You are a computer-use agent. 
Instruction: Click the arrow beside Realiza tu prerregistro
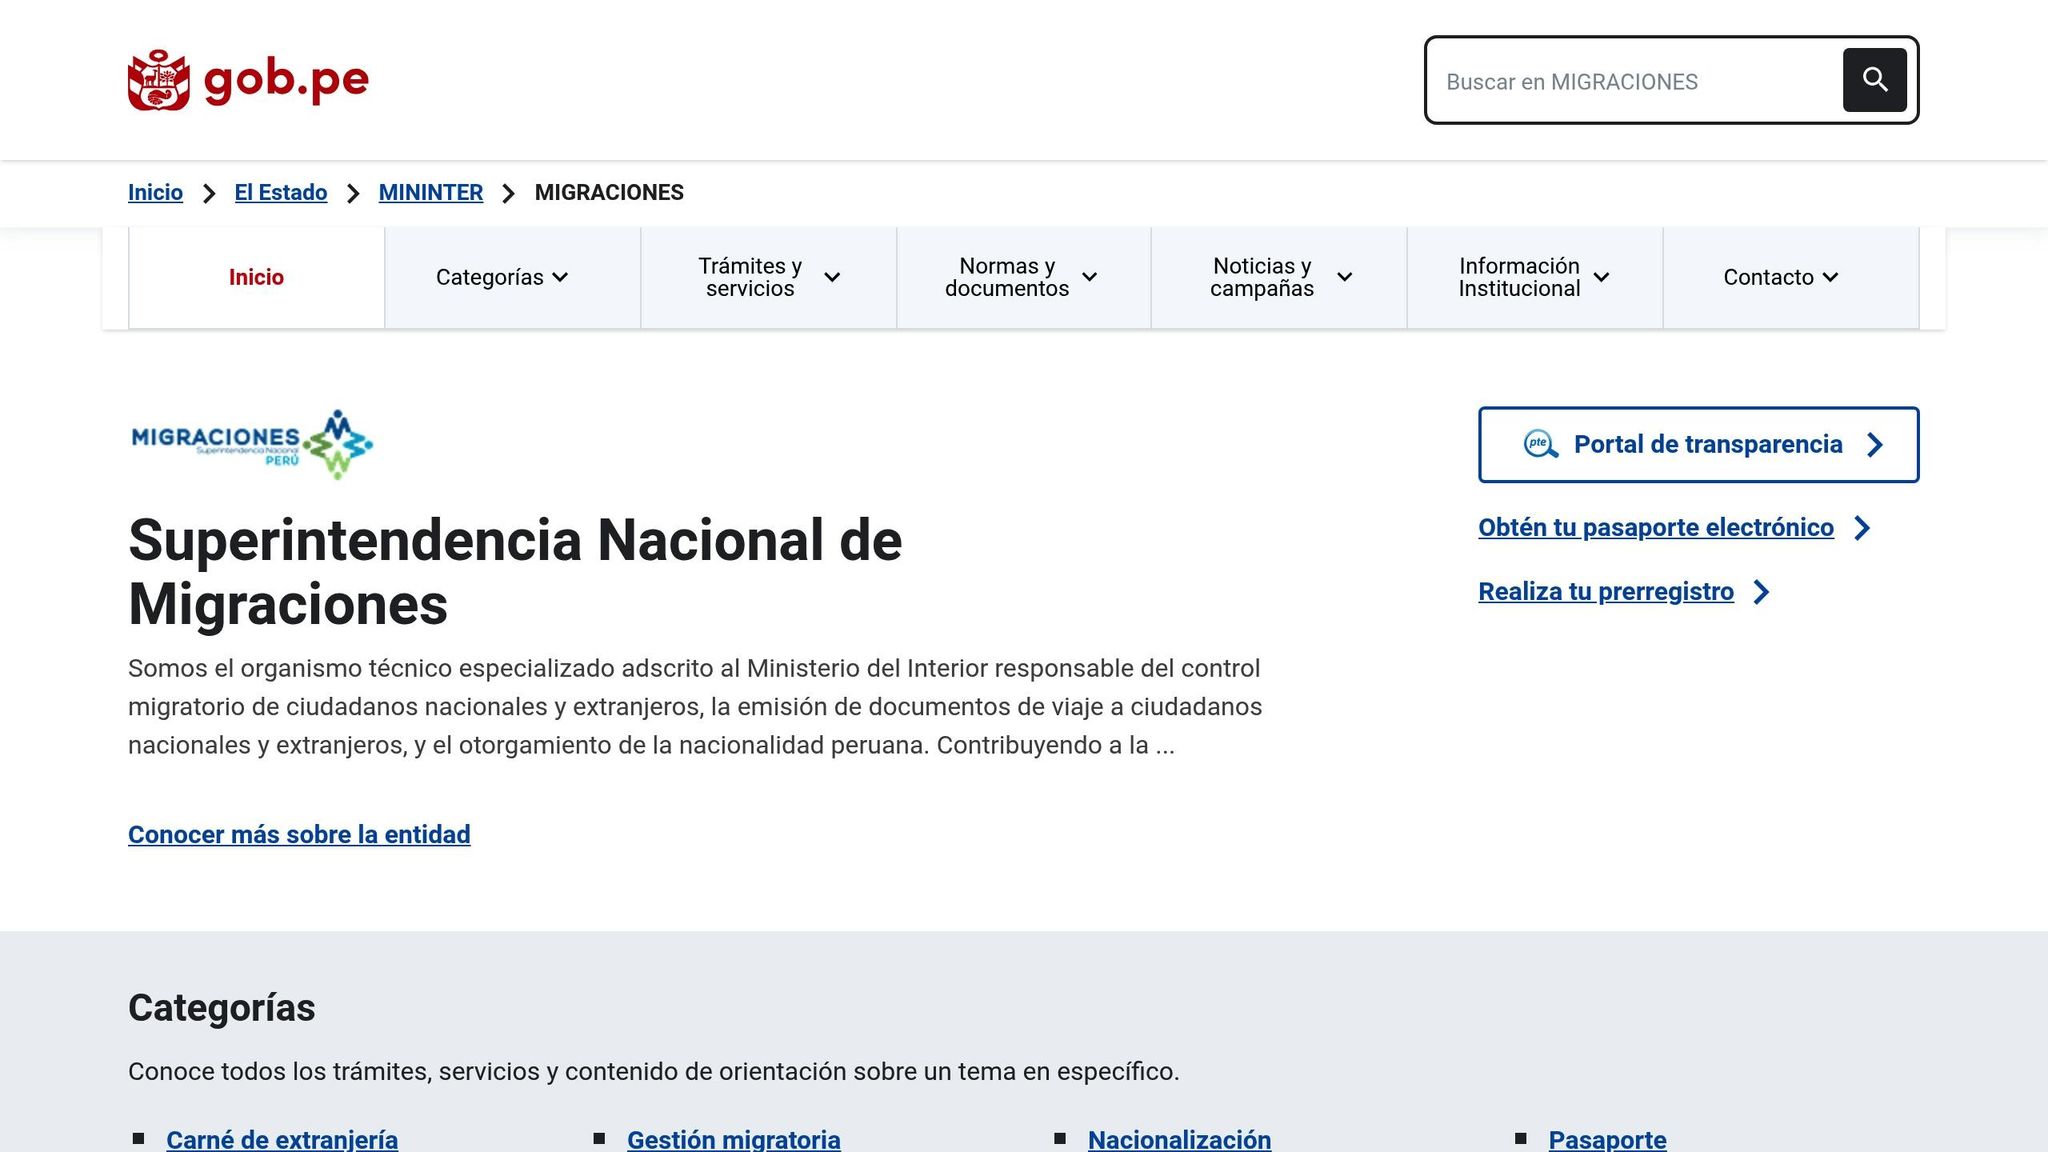coord(1763,592)
